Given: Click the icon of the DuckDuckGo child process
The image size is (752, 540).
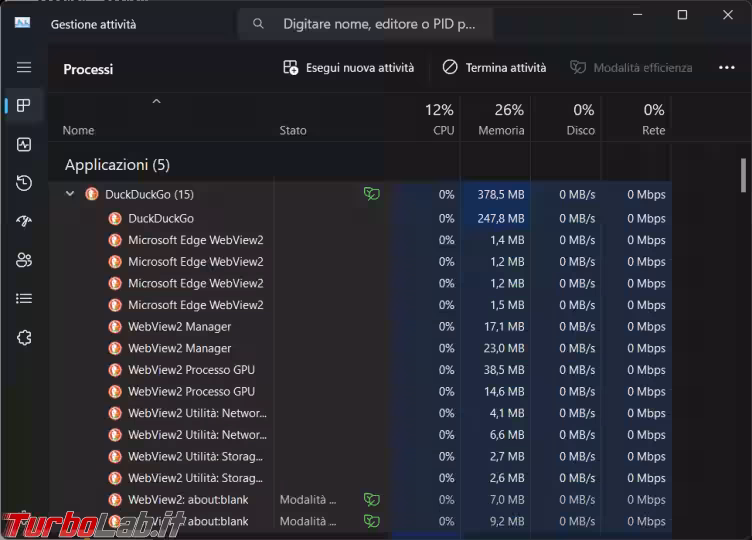Looking at the screenshot, I should tap(115, 219).
